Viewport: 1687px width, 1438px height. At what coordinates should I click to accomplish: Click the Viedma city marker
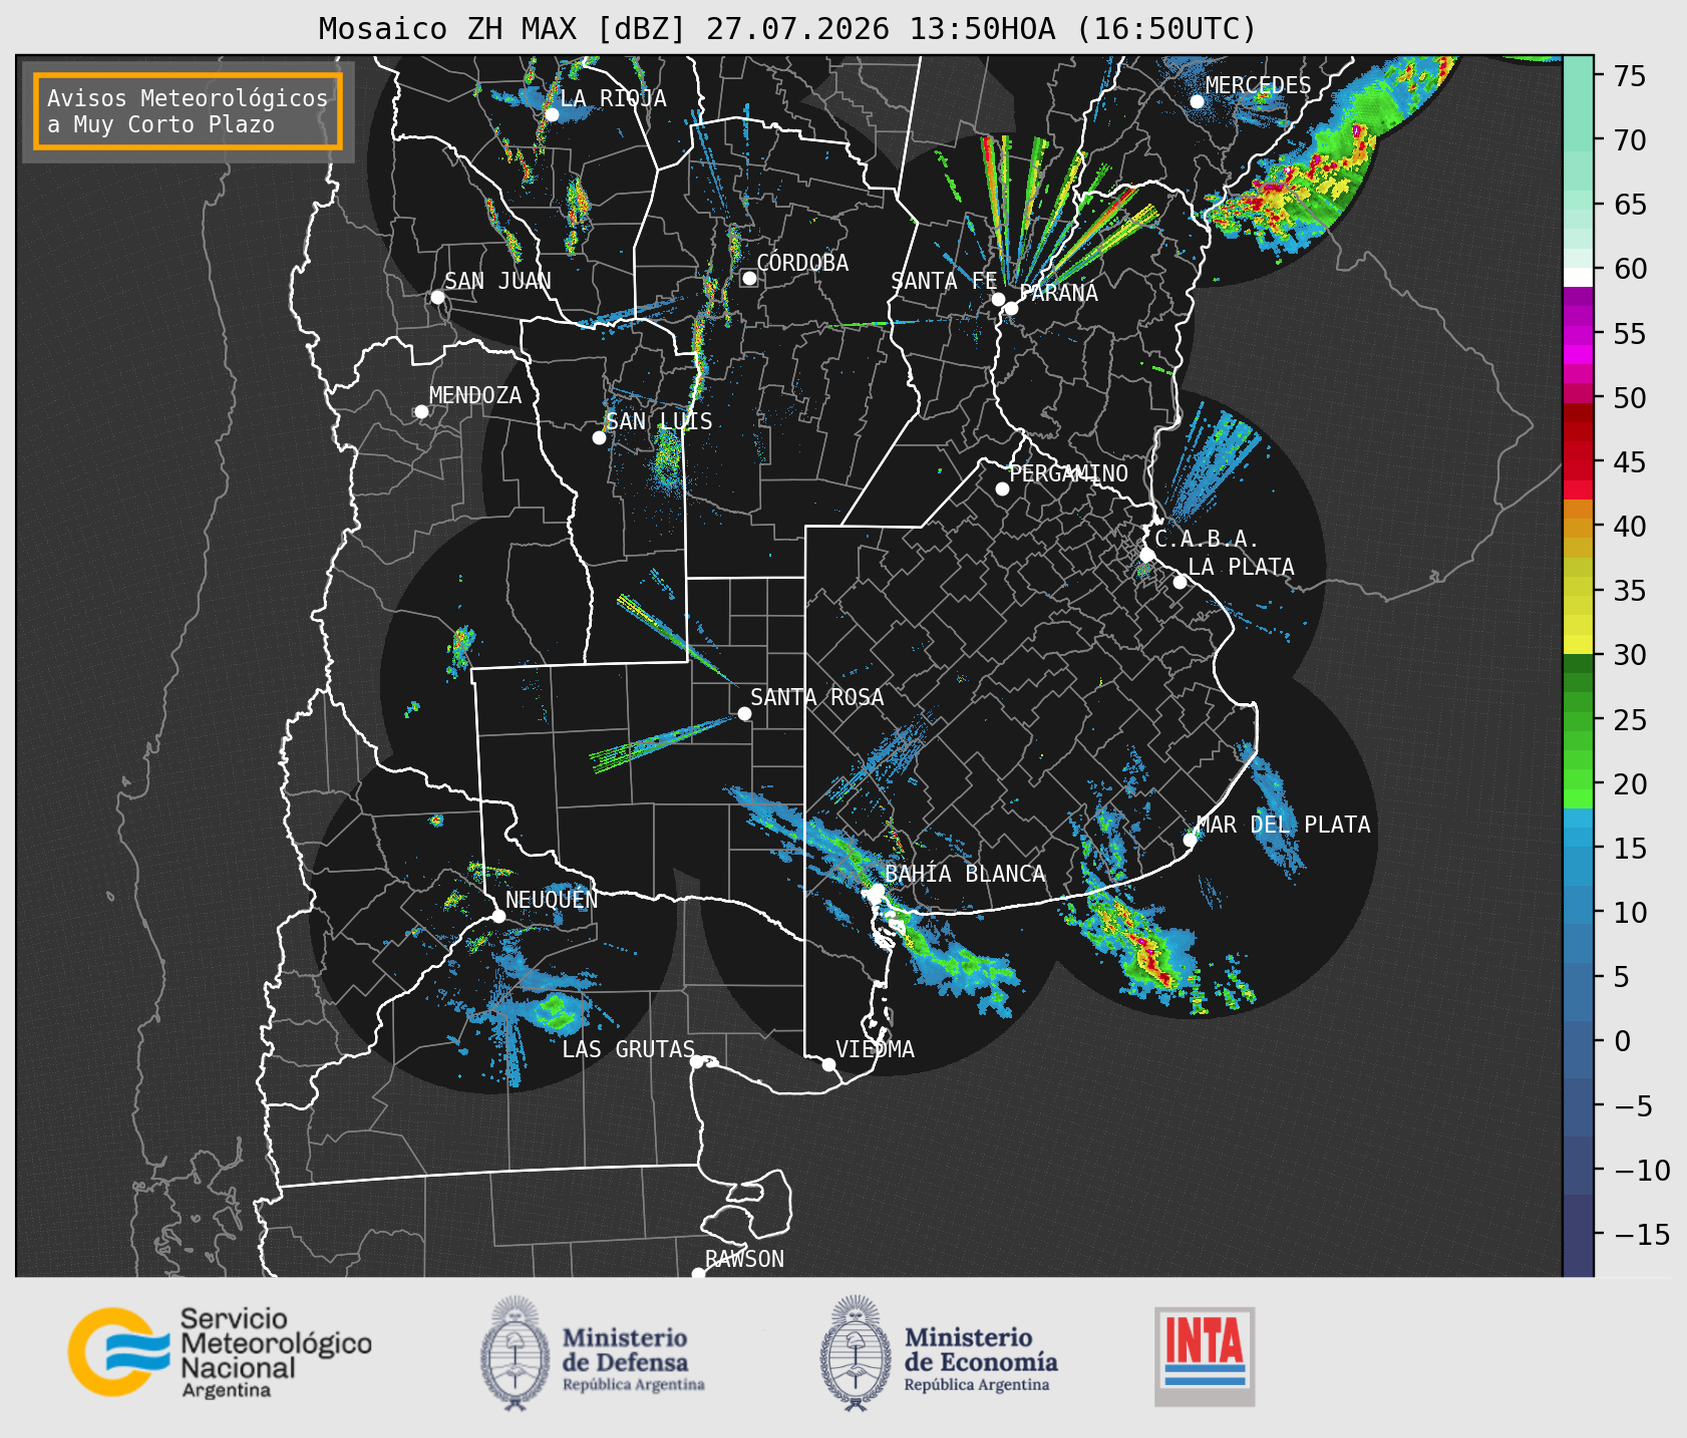828,1064
